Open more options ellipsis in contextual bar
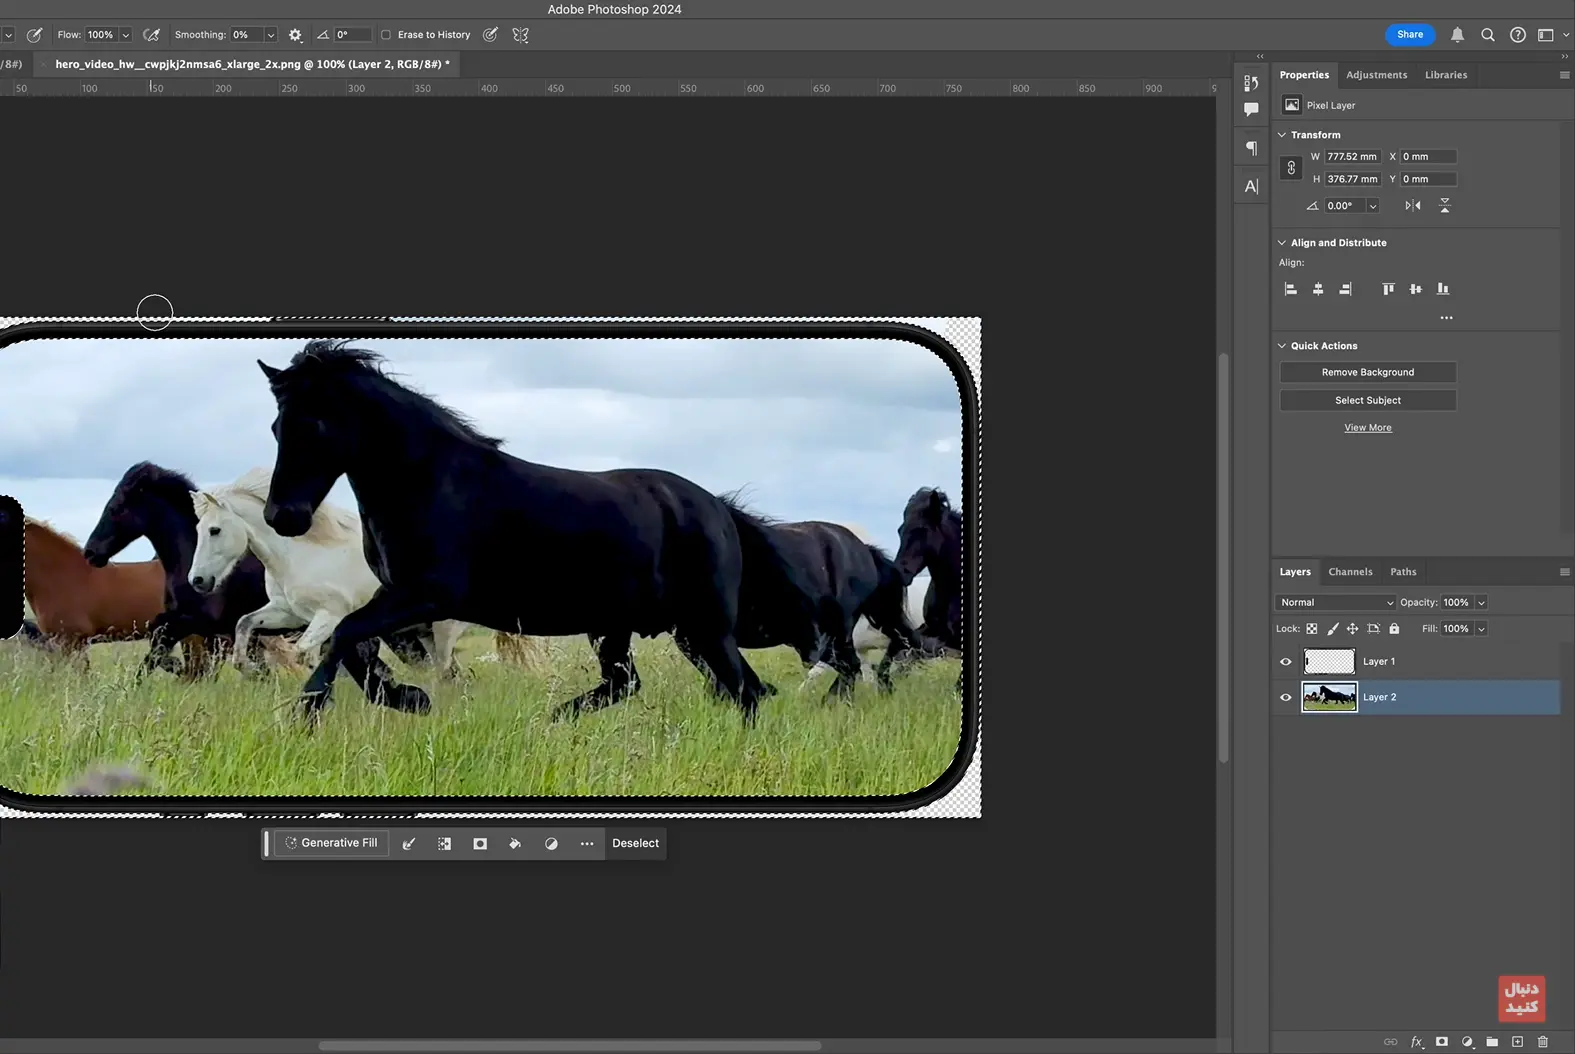 [587, 844]
